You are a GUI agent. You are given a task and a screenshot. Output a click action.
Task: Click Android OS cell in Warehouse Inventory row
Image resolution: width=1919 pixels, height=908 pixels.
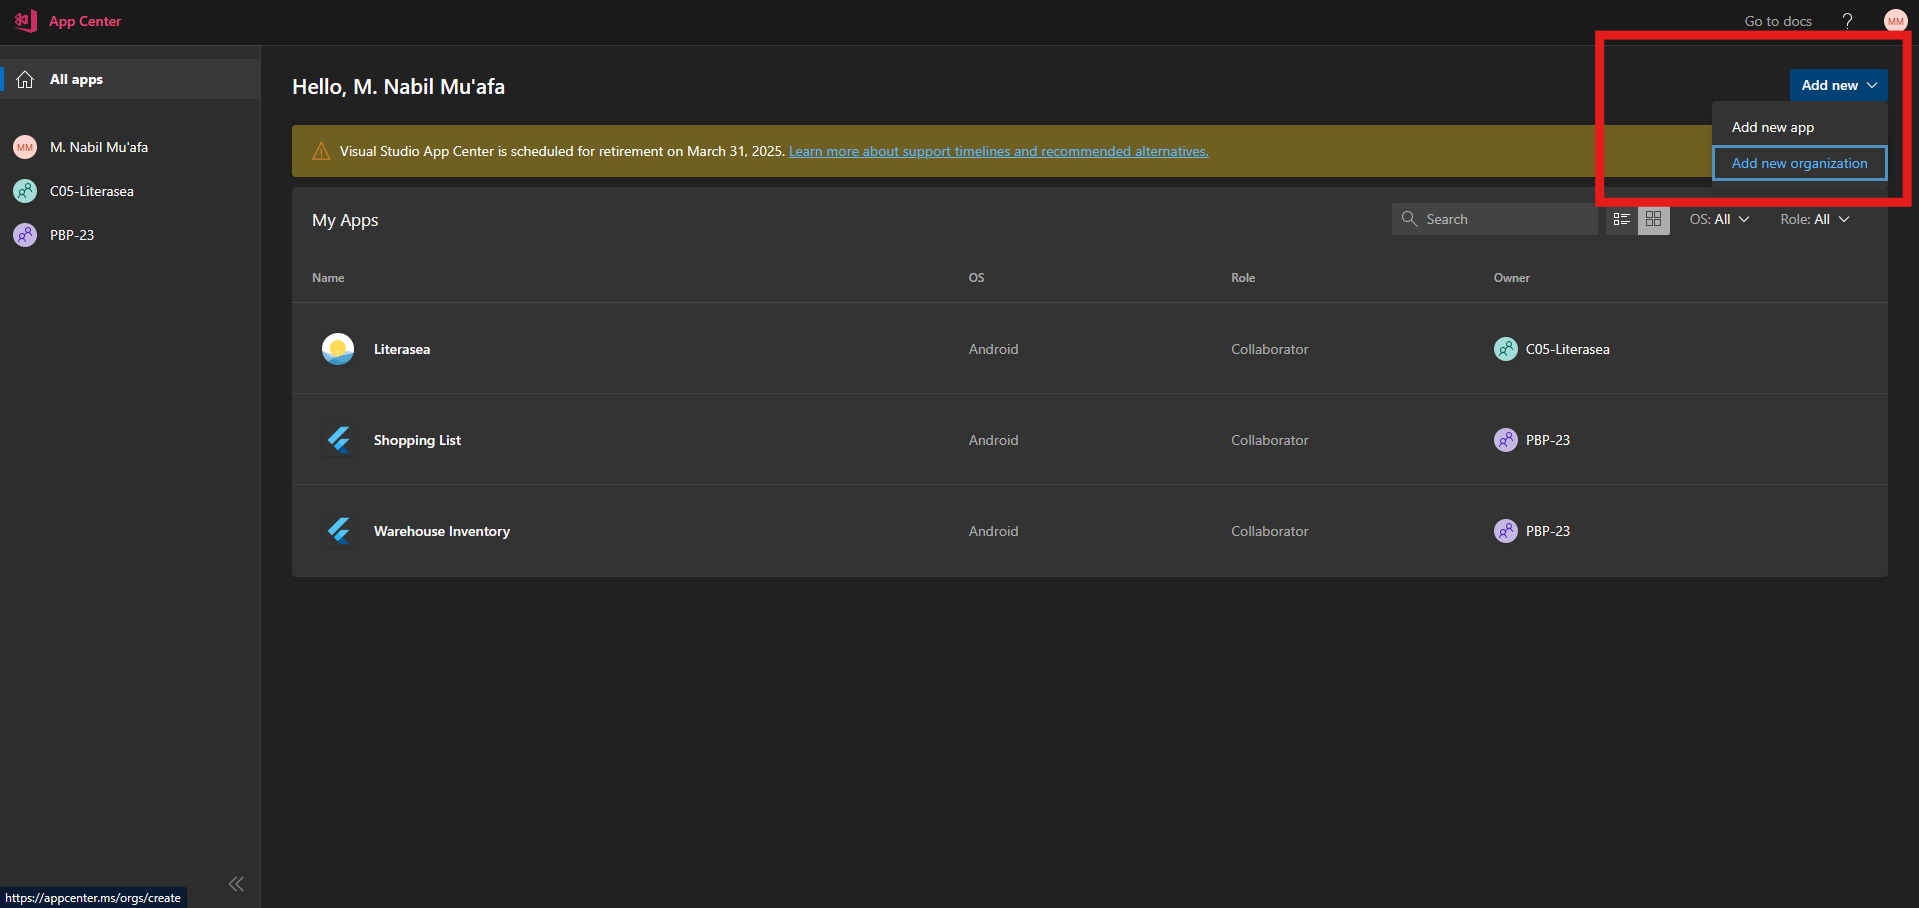coord(993,531)
